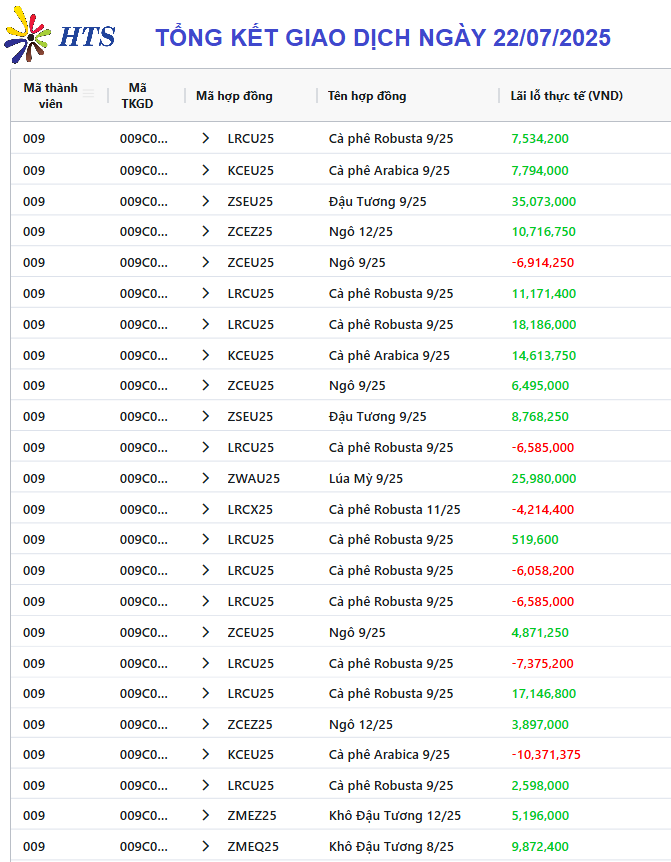Screen dimensions: 671x862
Task: Select the Đậu Tương 9/25 cell with 8,768,250
Action: click(x=378, y=417)
